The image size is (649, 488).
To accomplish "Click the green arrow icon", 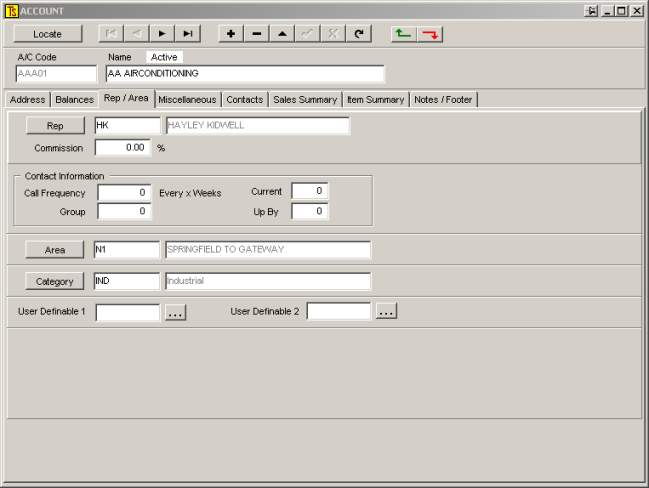I will [402, 34].
